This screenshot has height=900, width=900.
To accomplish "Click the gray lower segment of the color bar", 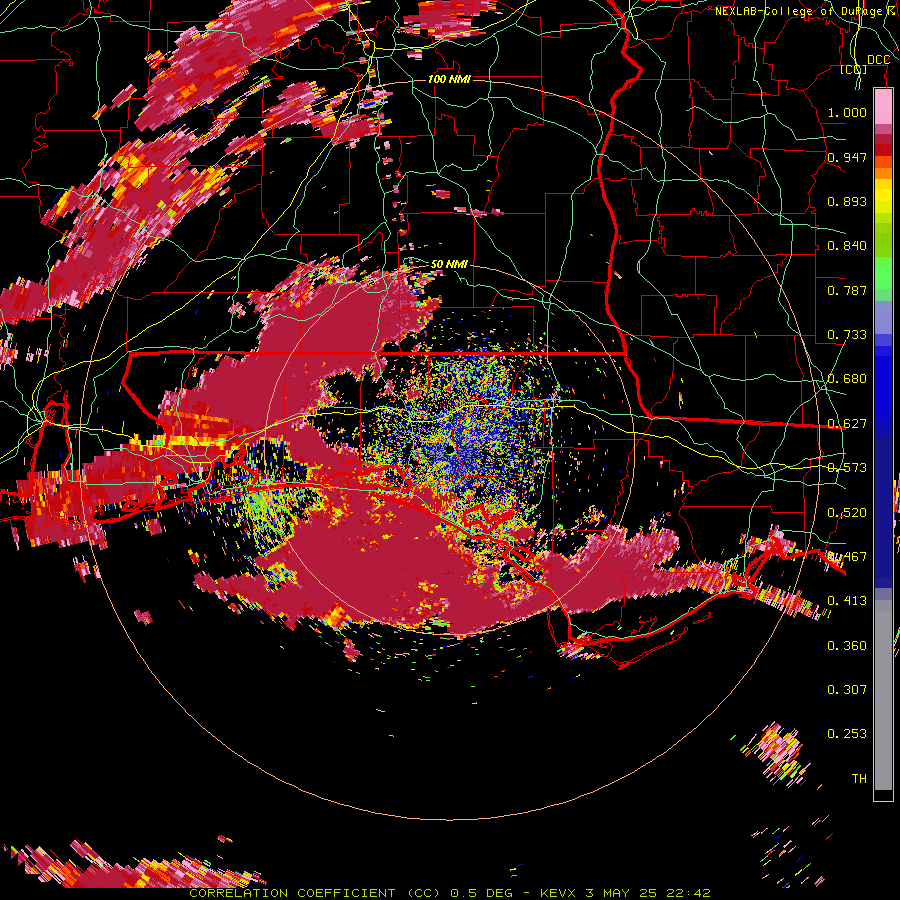I will tap(883, 695).
